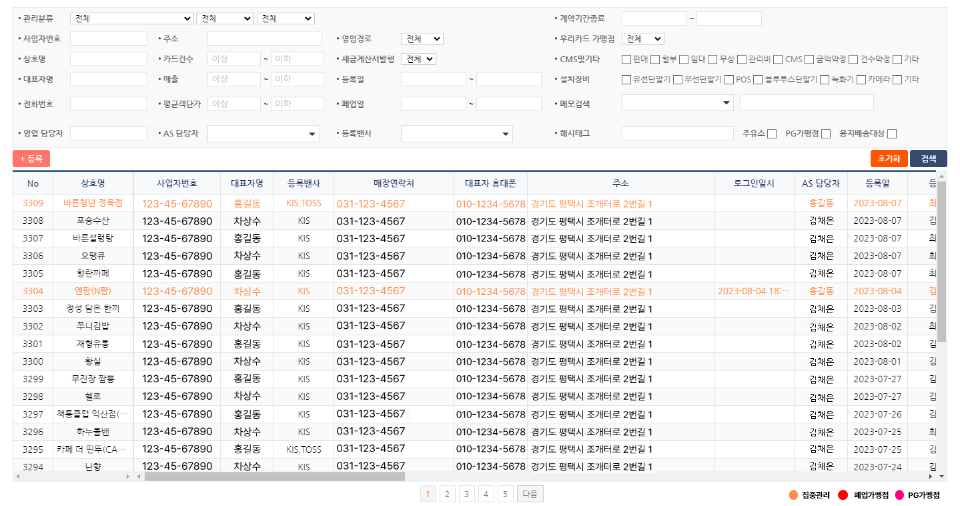Screen dimensions: 960x506
Task: Go to page 4
Action: (x=486, y=494)
